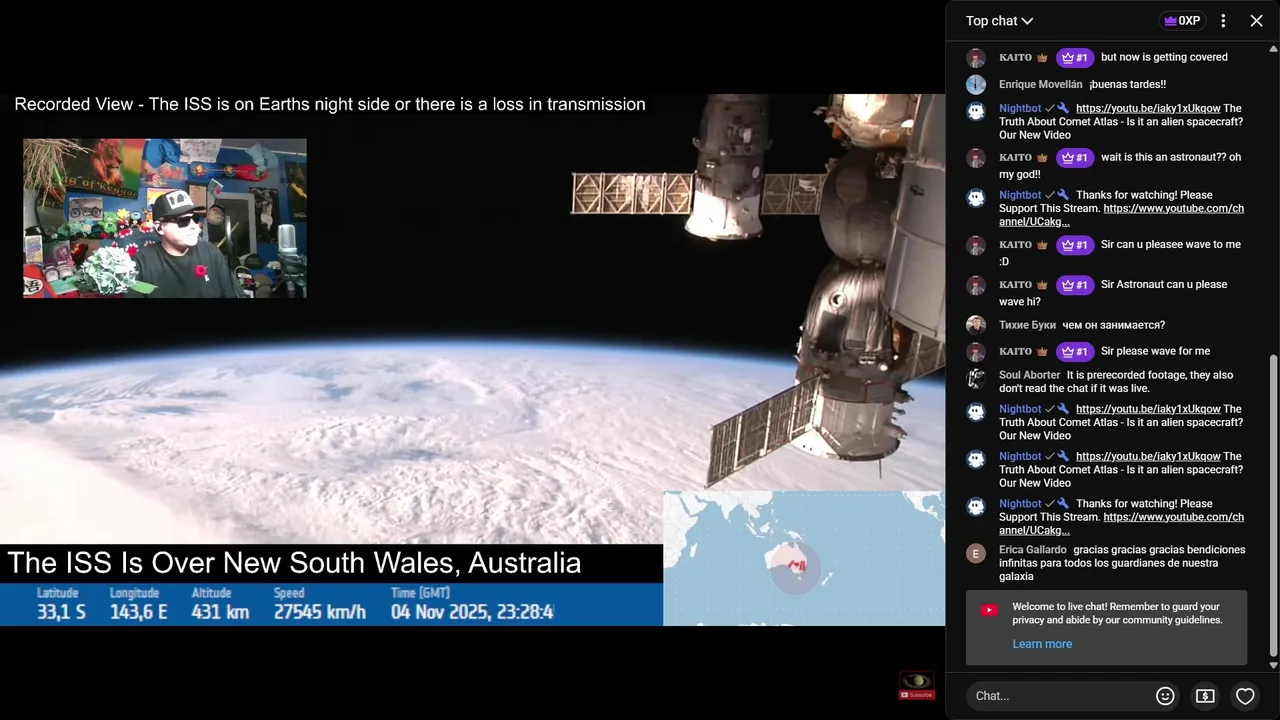
Task: Send a heart reaction
Action: coord(1245,696)
